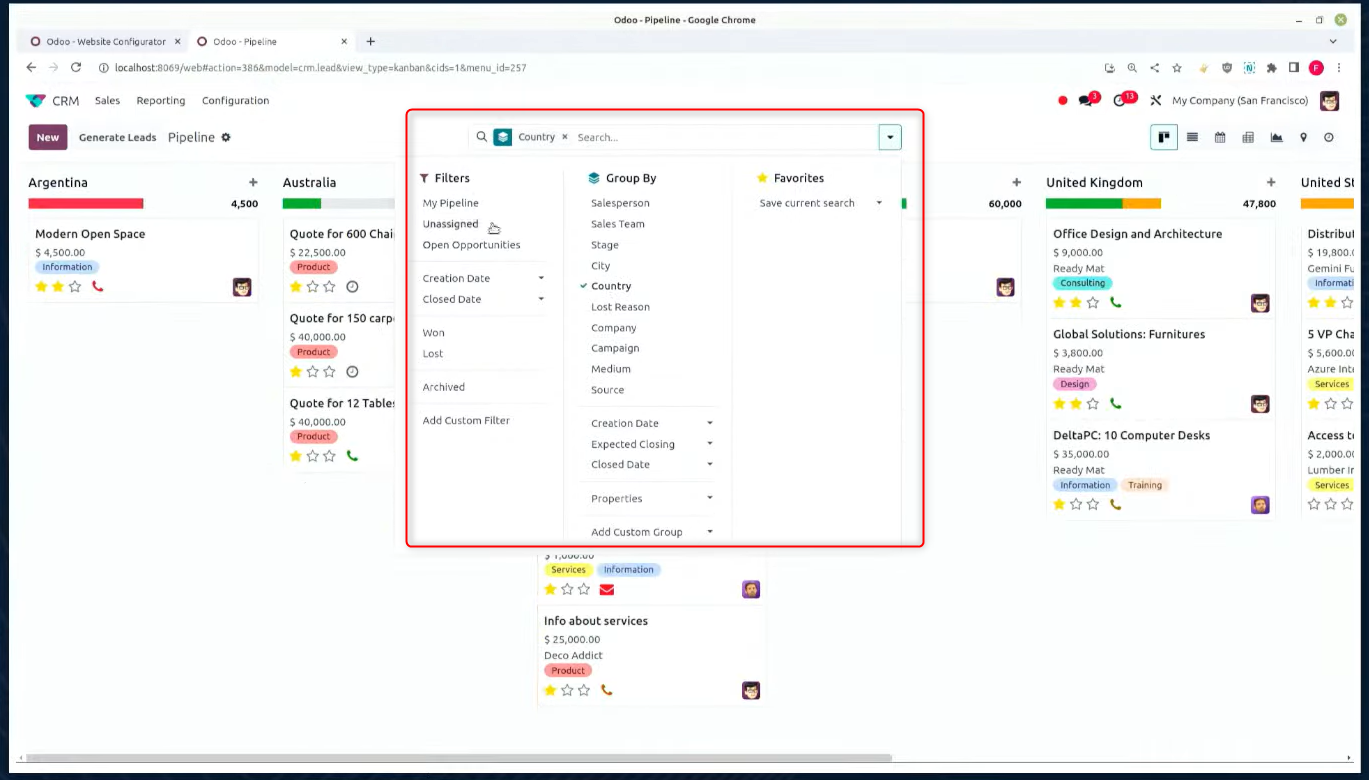This screenshot has width=1369, height=780.
Task: Set third priority star on Global Solutions: Furnitures
Action: pyautogui.click(x=1093, y=404)
